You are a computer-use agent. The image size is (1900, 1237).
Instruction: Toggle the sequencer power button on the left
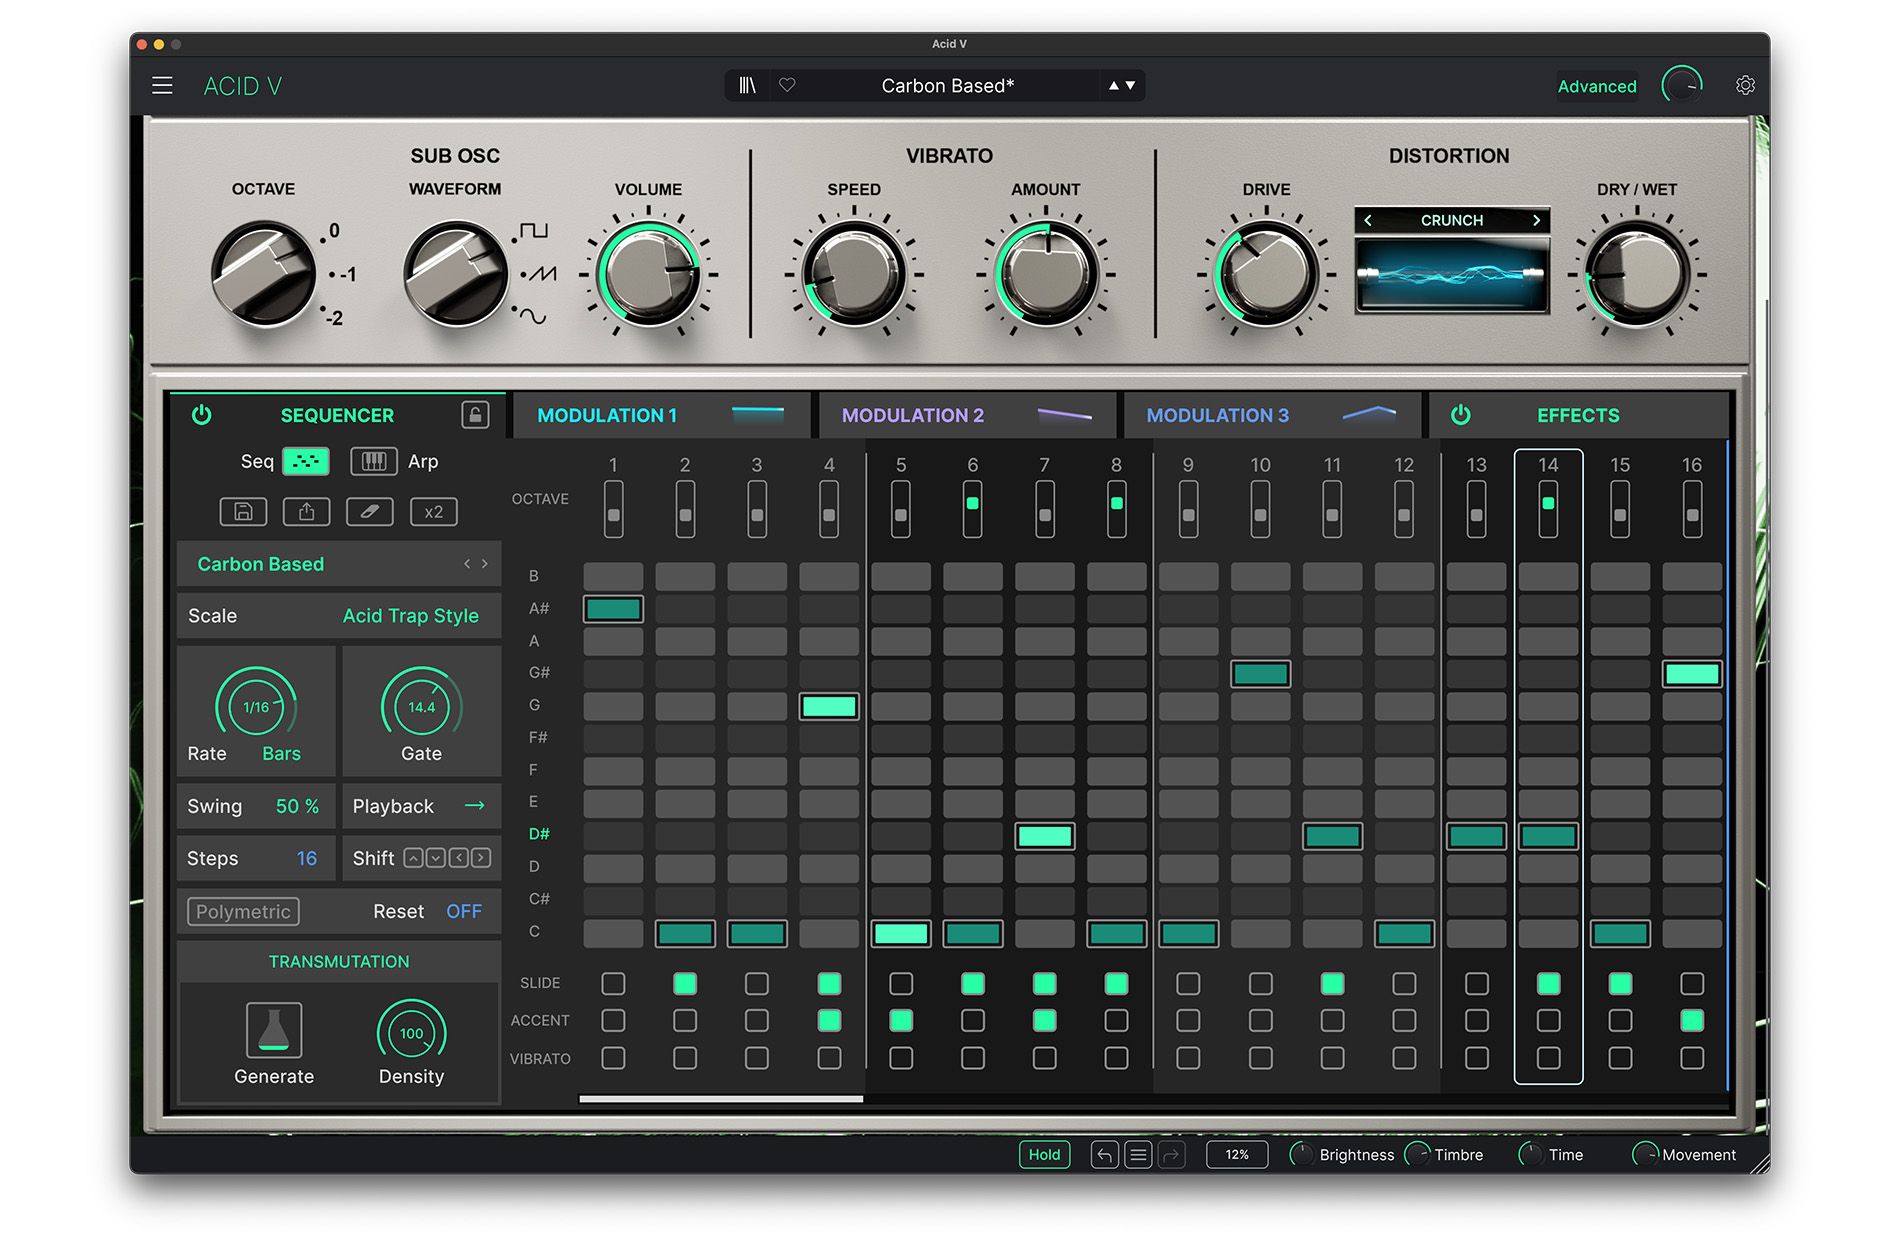pos(201,415)
